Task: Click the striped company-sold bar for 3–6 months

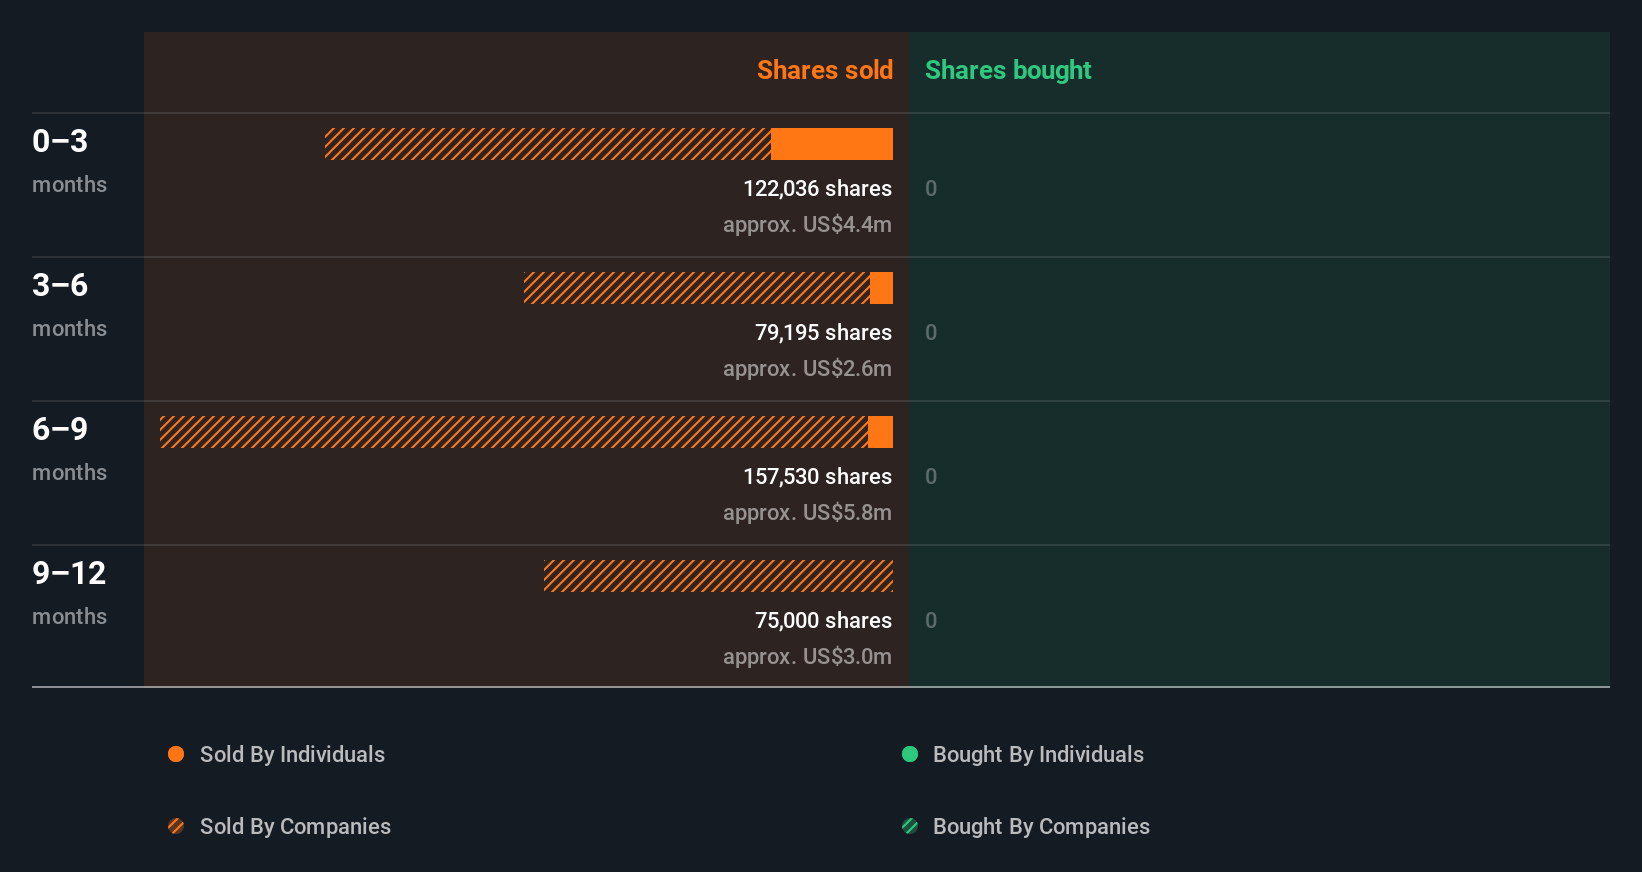Action: click(x=697, y=288)
